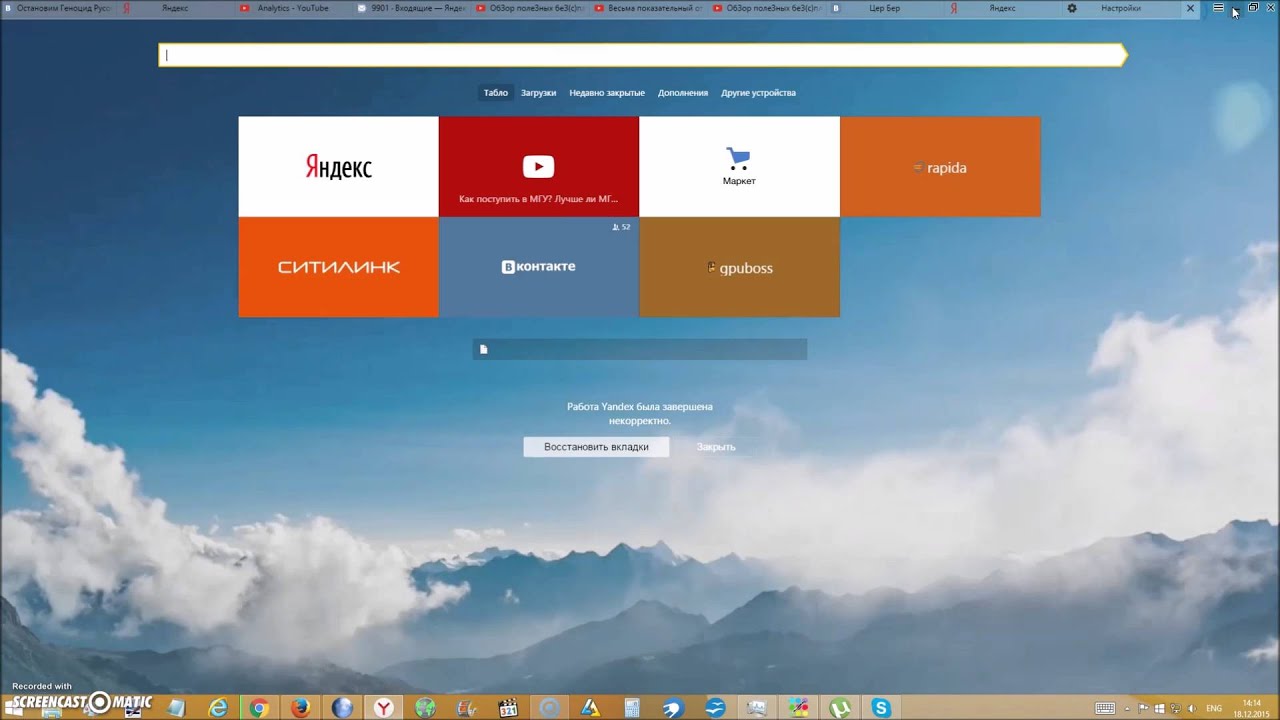The width and height of the screenshot is (1280, 720).
Task: Open the Ситилинк tile
Action: point(338,267)
